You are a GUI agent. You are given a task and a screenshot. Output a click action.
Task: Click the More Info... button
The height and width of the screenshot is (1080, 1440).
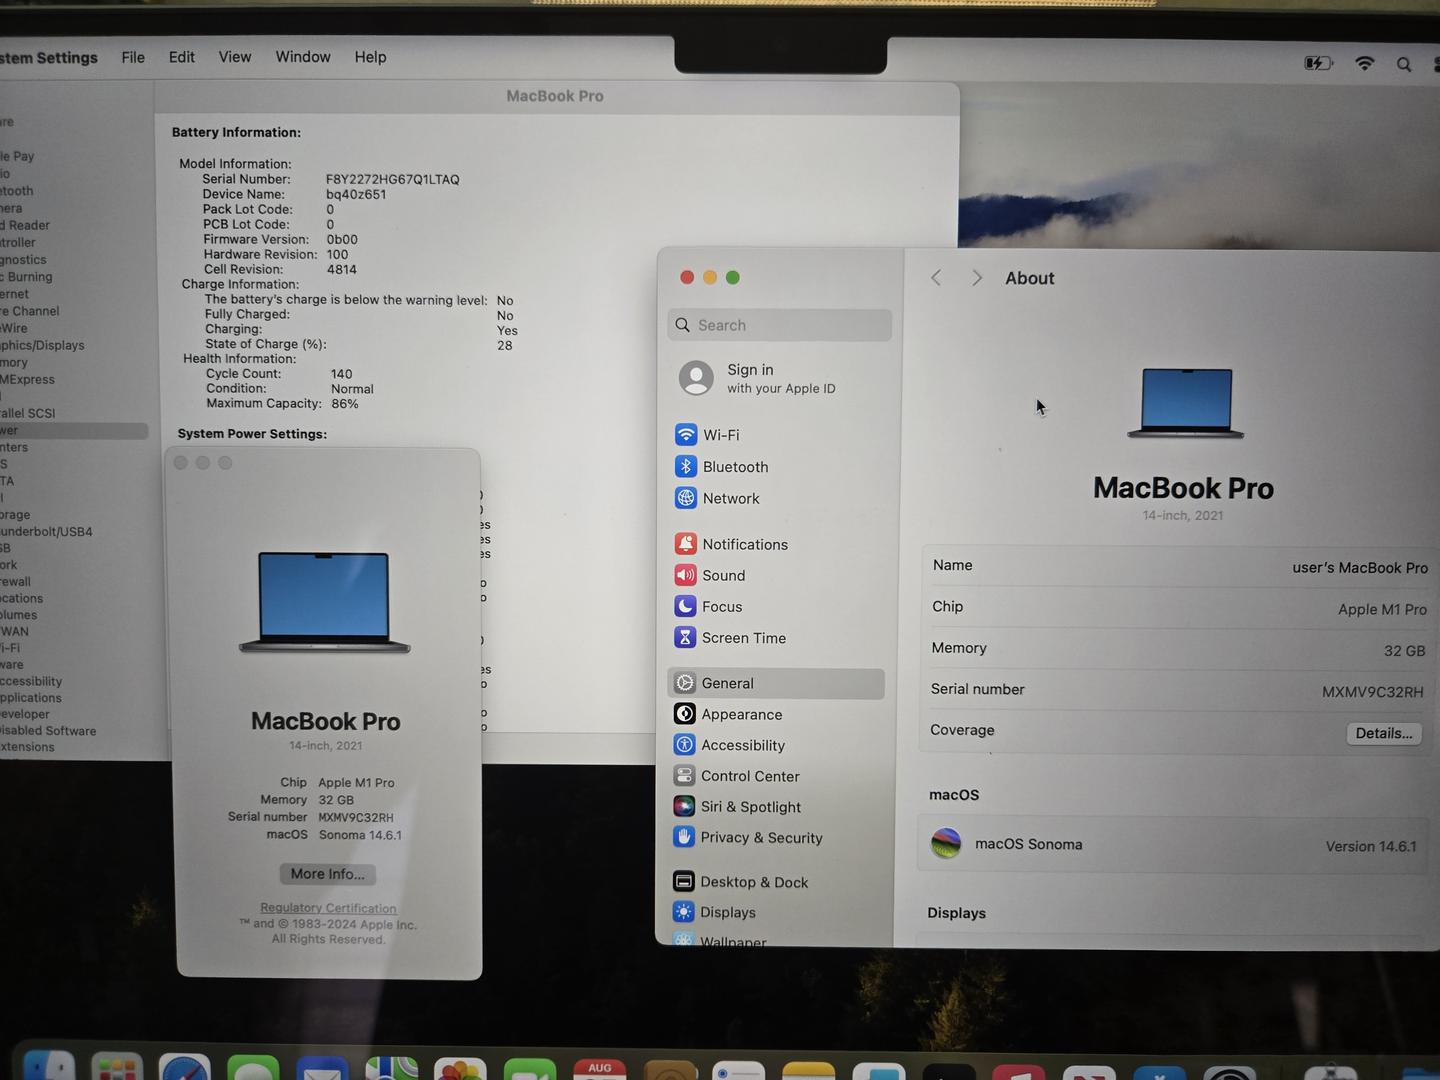327,874
